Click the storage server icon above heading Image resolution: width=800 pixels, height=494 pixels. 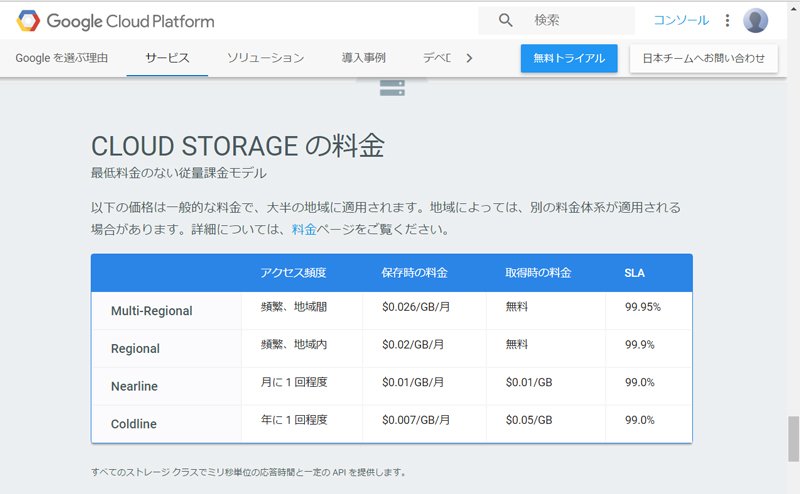click(x=392, y=88)
